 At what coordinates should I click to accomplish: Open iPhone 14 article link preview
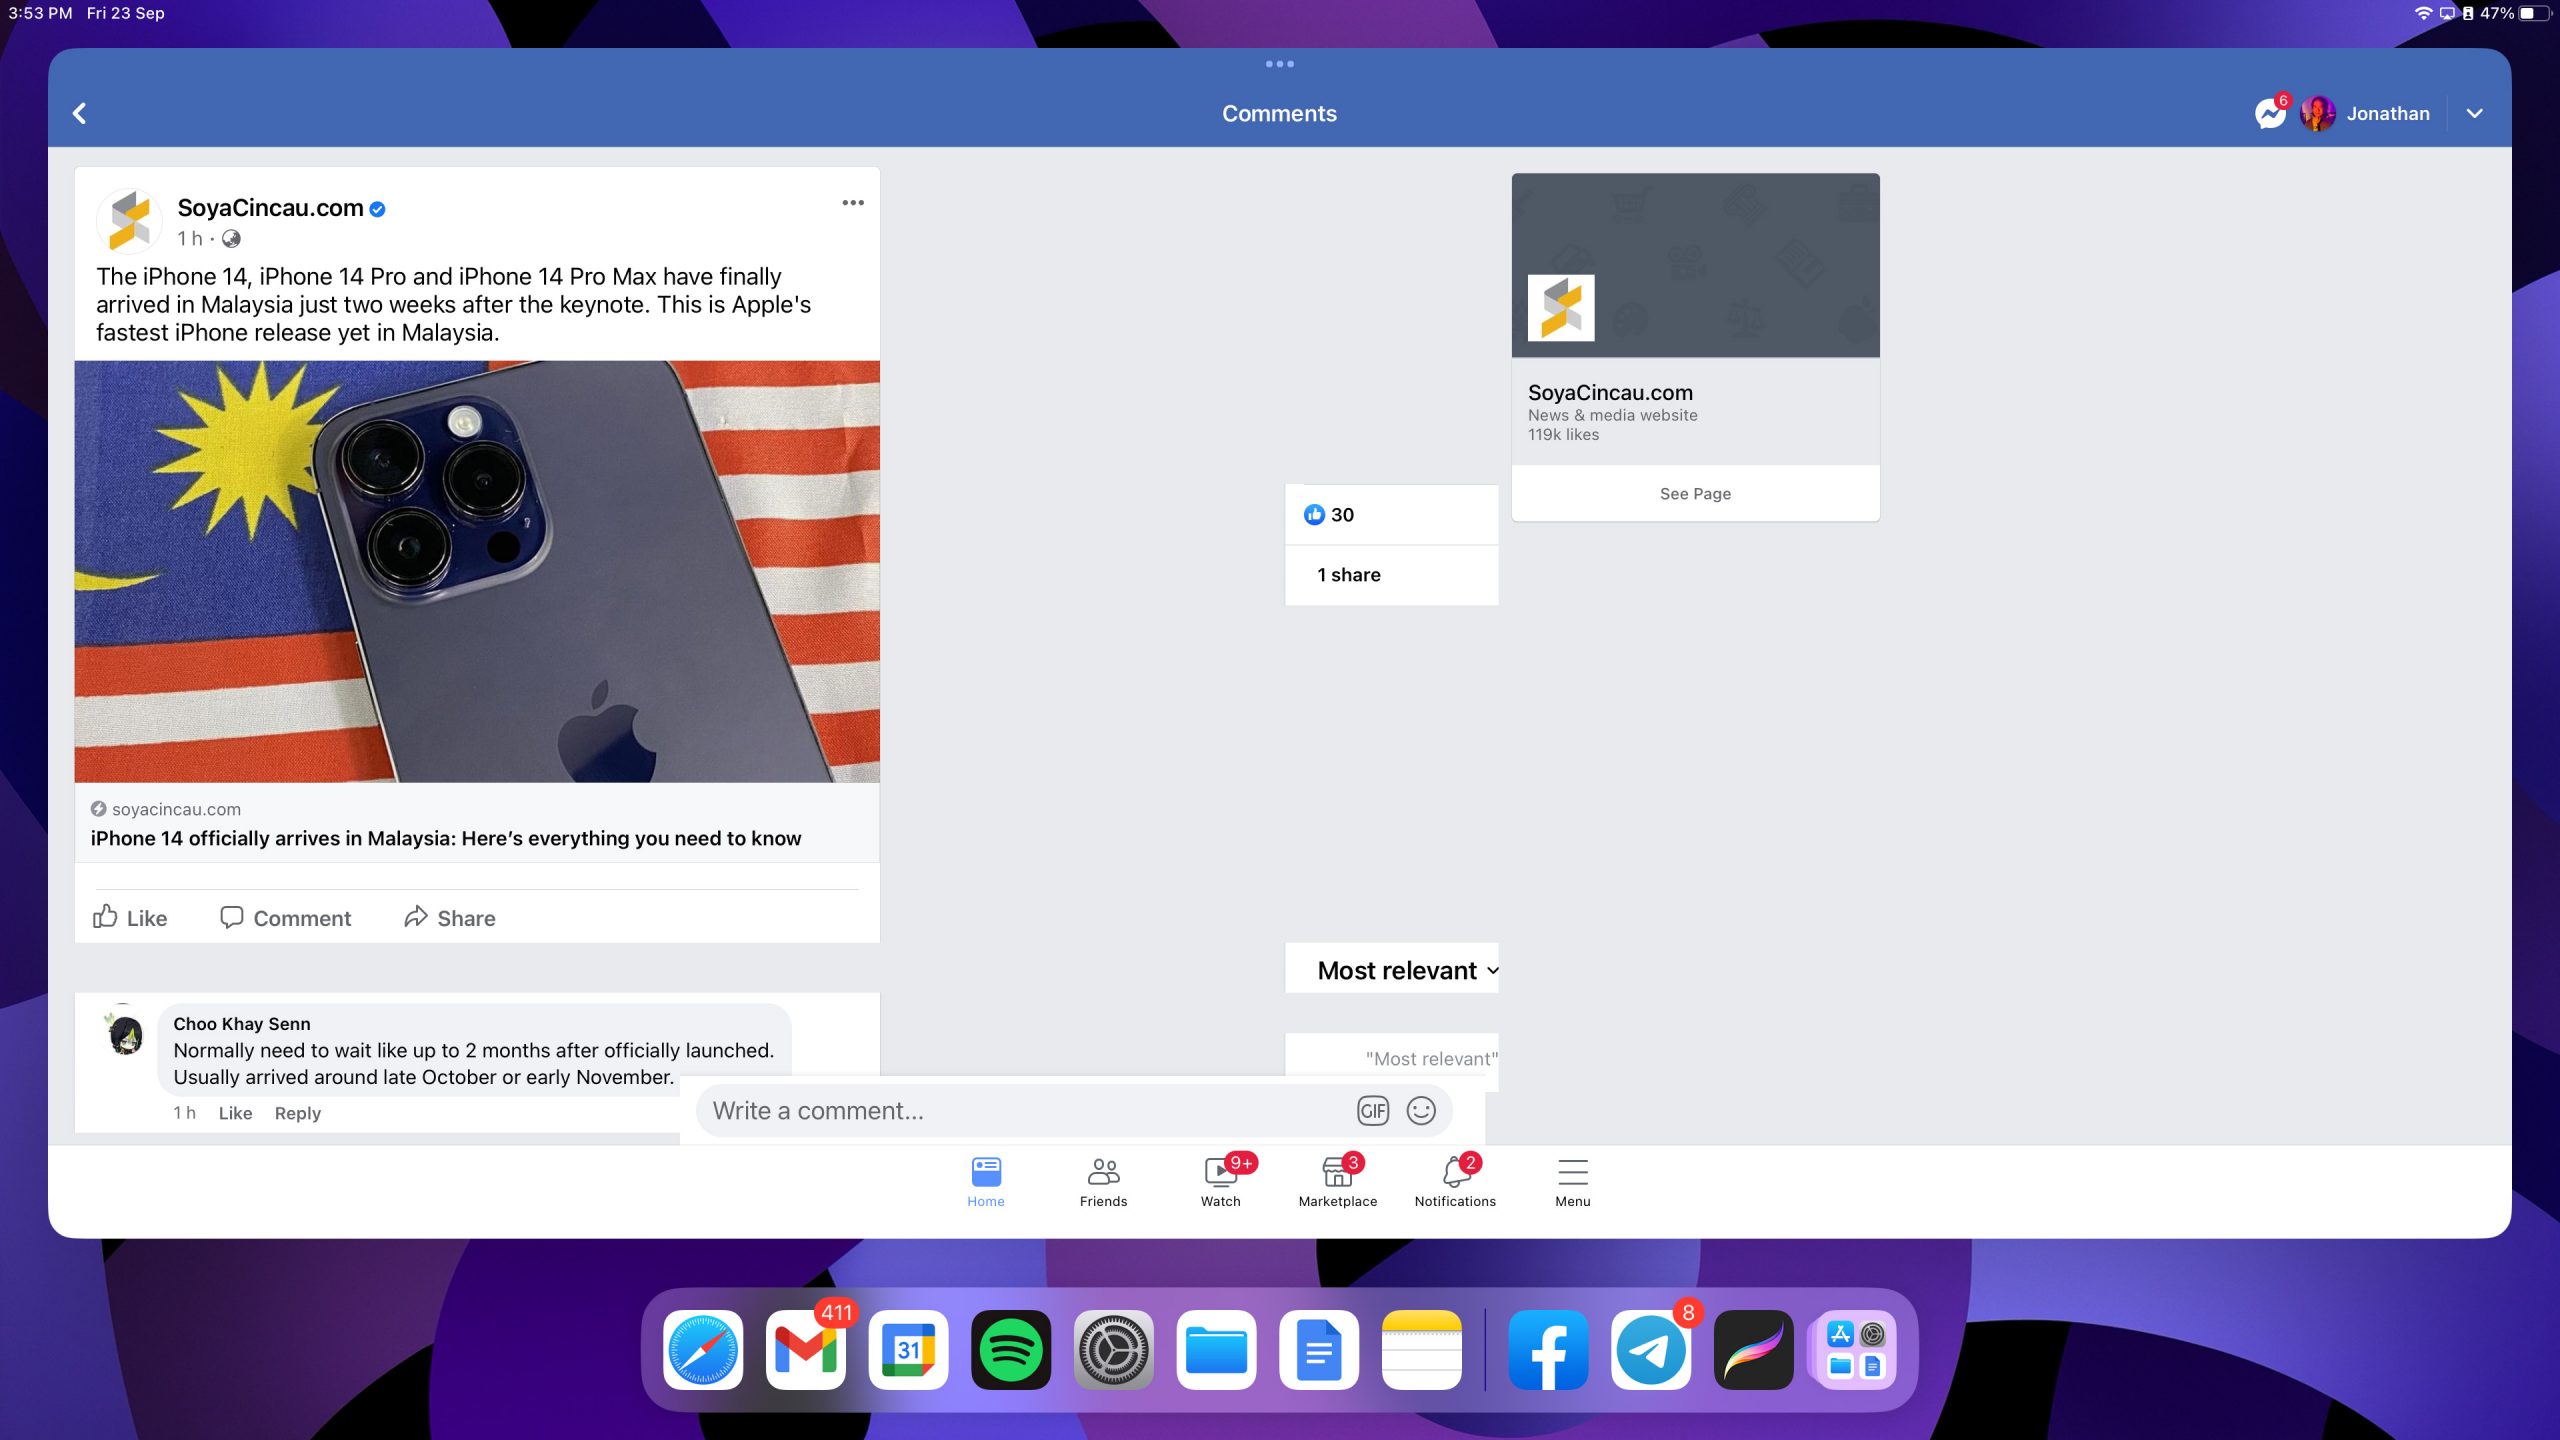[446, 837]
